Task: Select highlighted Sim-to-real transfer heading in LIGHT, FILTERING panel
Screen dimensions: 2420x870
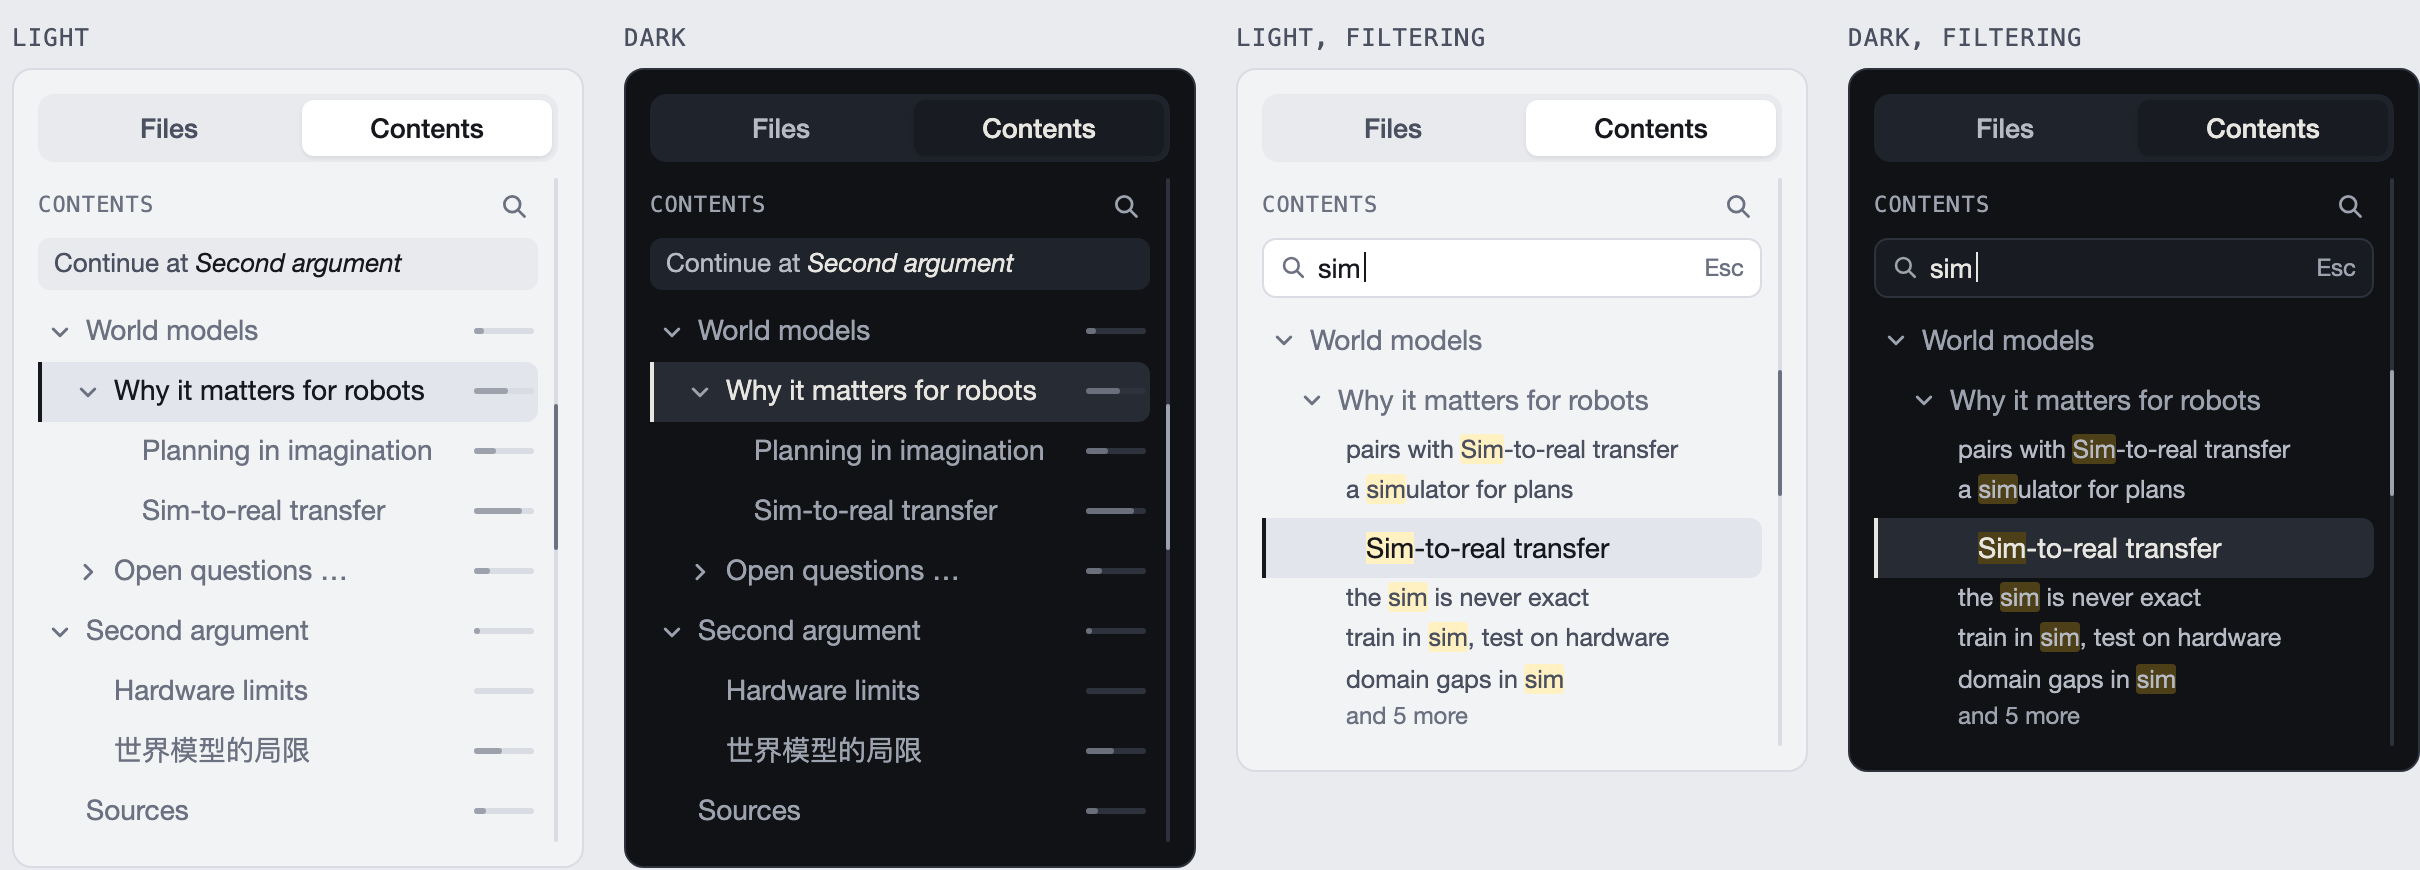Action: 1512,548
